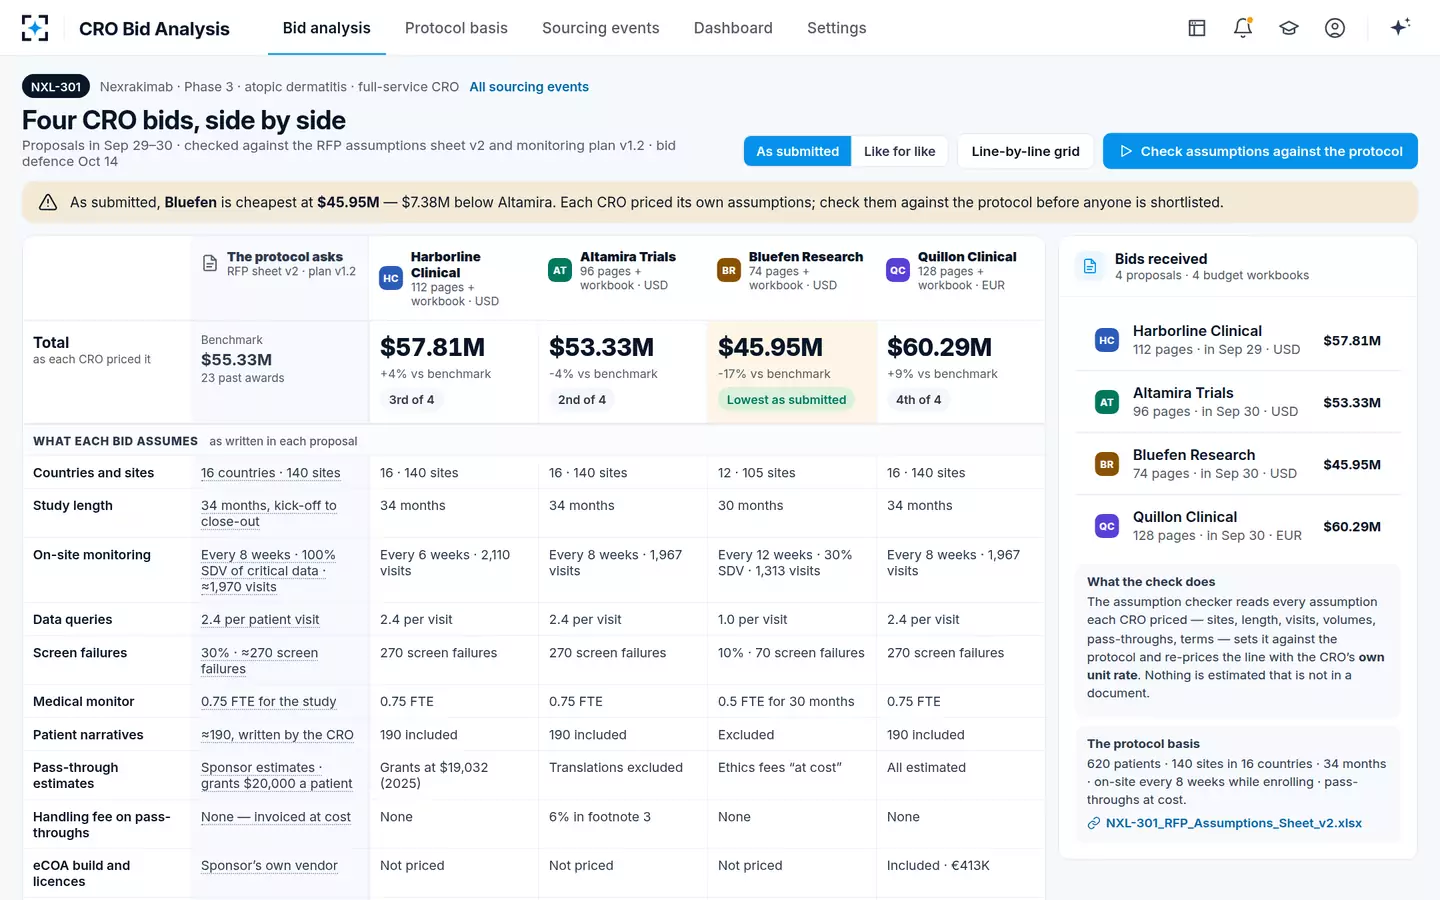Open the table layout icon in header

[x=1197, y=28]
